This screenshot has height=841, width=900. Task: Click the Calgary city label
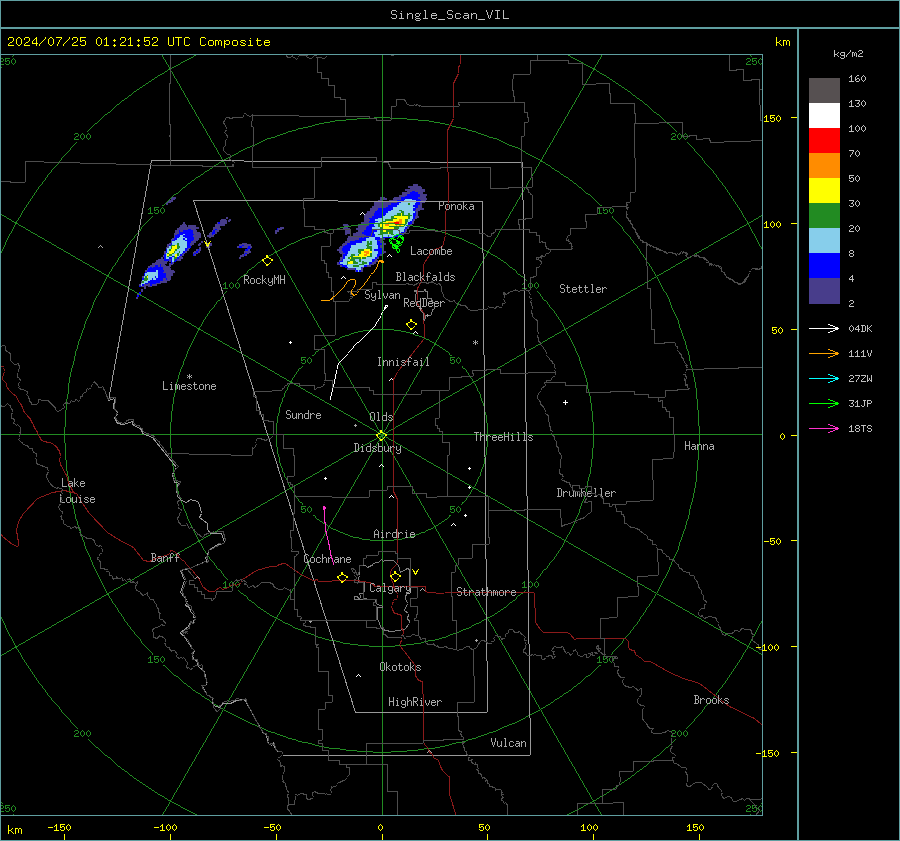point(390,588)
